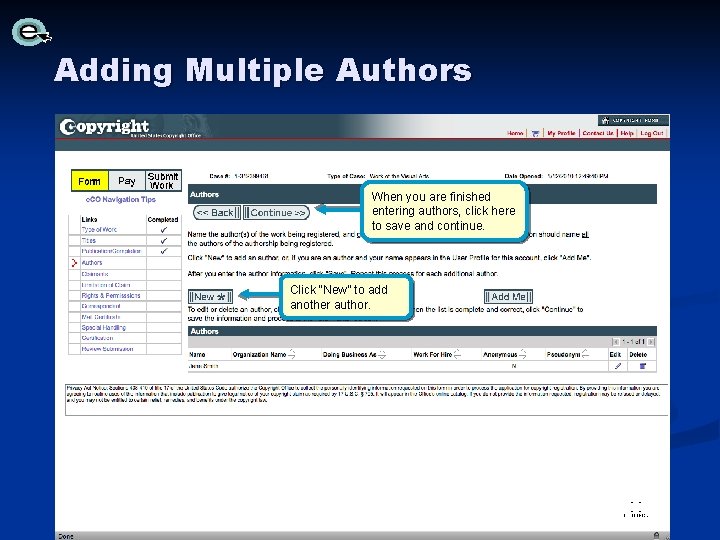Sort by Anonymous column arrows

coord(523,354)
